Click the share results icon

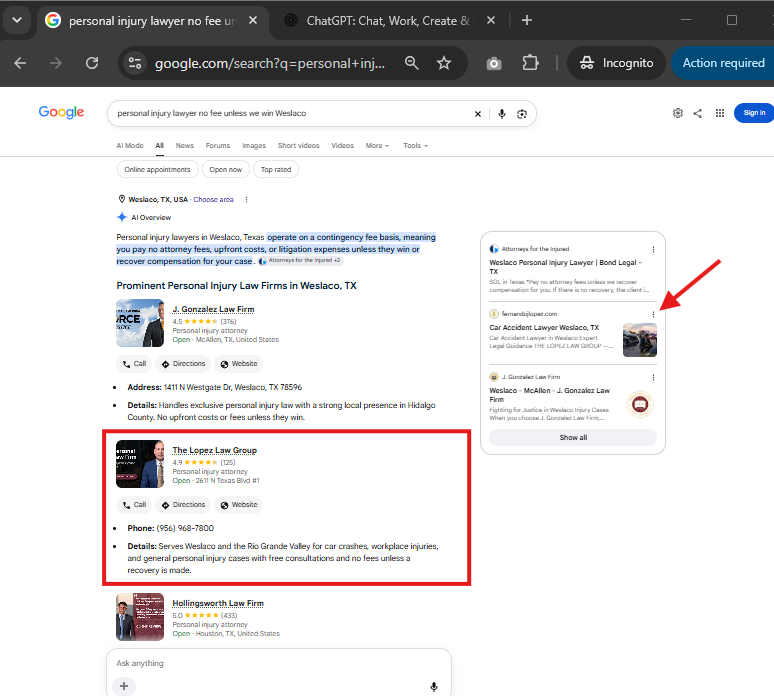click(697, 113)
